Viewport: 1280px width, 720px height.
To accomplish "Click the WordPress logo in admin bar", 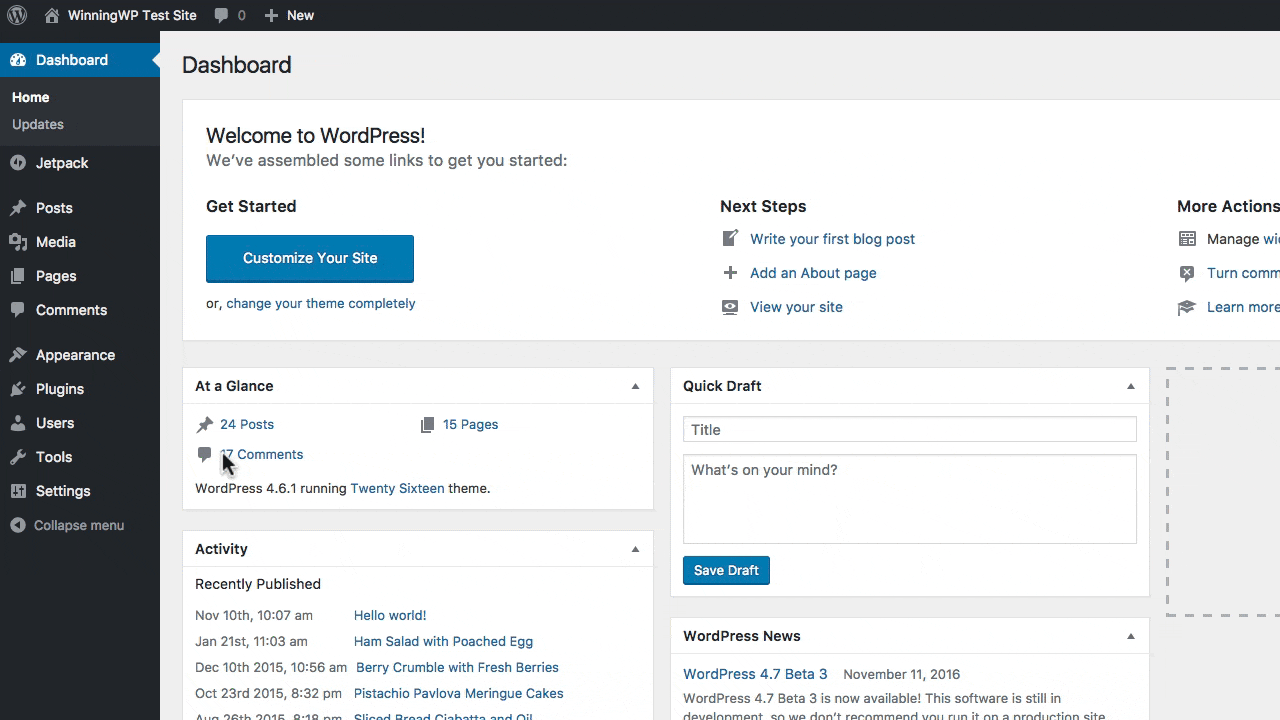I will (x=17, y=15).
